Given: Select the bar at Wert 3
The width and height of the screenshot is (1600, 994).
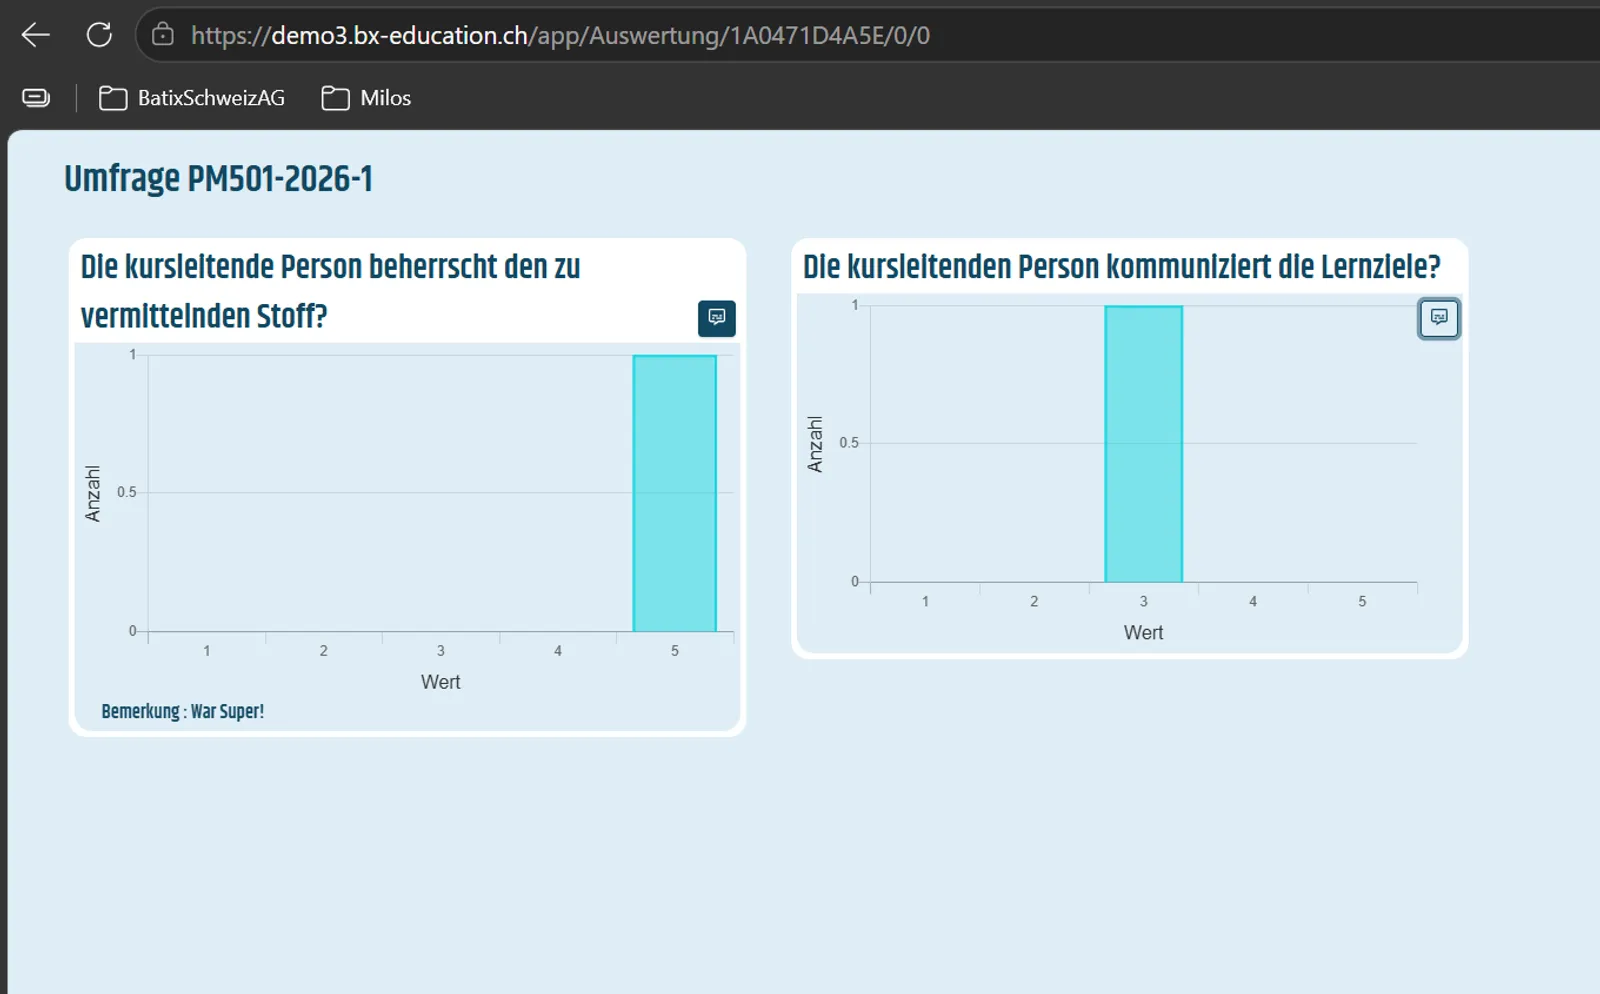Looking at the screenshot, I should pyautogui.click(x=1144, y=443).
